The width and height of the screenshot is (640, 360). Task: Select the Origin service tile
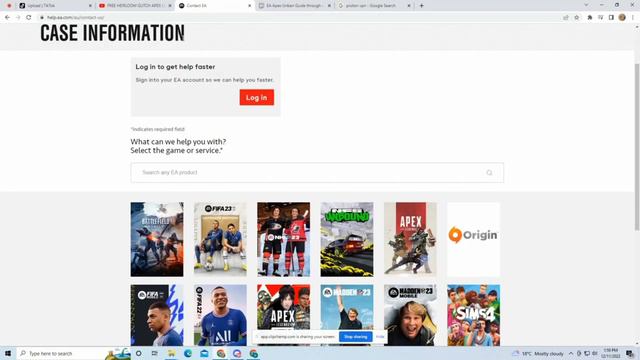click(x=473, y=239)
